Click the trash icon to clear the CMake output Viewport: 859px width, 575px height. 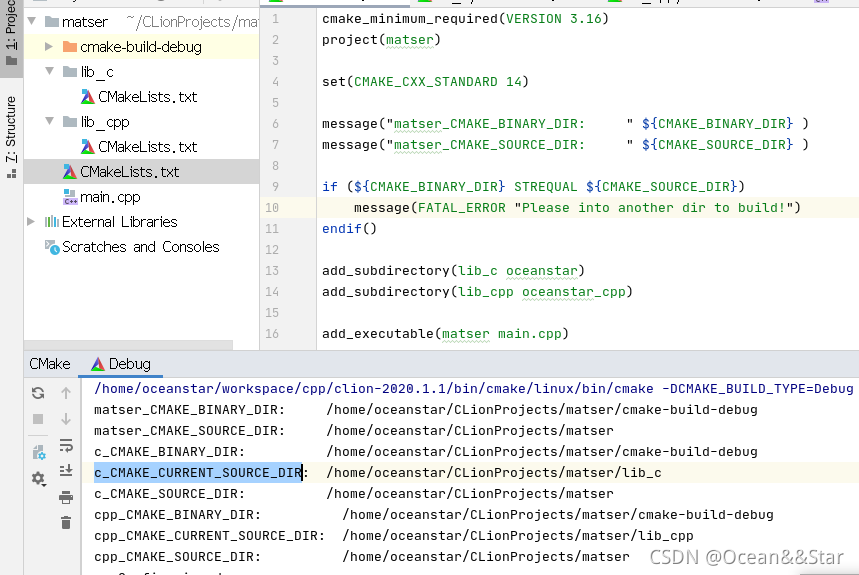pos(66,522)
